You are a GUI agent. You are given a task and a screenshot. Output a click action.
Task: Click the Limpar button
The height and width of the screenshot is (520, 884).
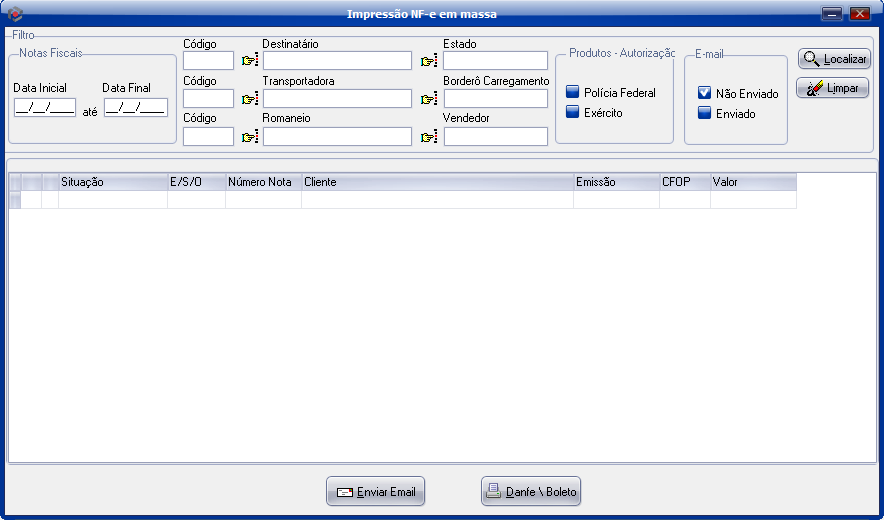pyautogui.click(x=833, y=88)
